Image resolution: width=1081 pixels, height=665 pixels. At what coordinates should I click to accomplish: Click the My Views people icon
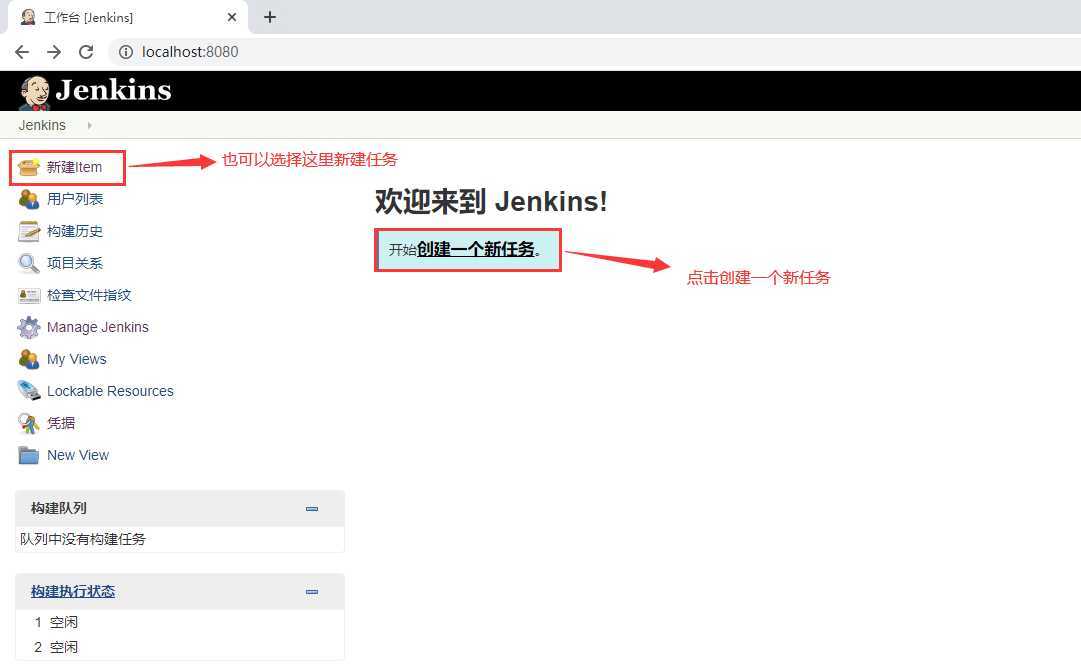pos(28,359)
